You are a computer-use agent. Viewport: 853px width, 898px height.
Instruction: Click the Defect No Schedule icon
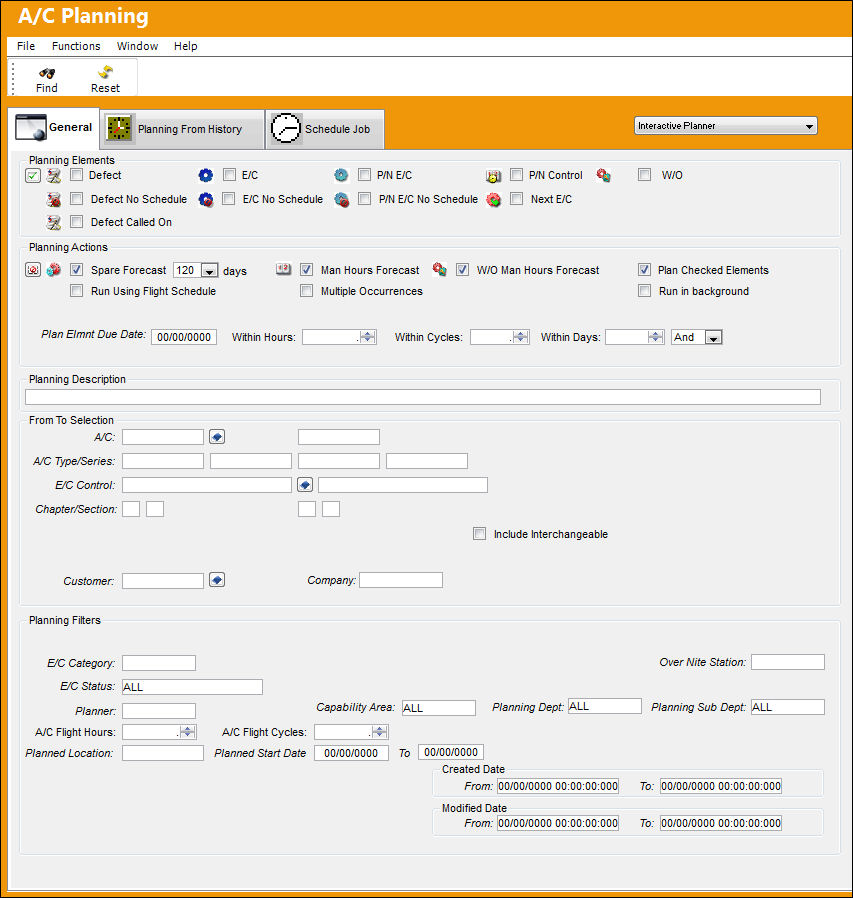[x=54, y=200]
